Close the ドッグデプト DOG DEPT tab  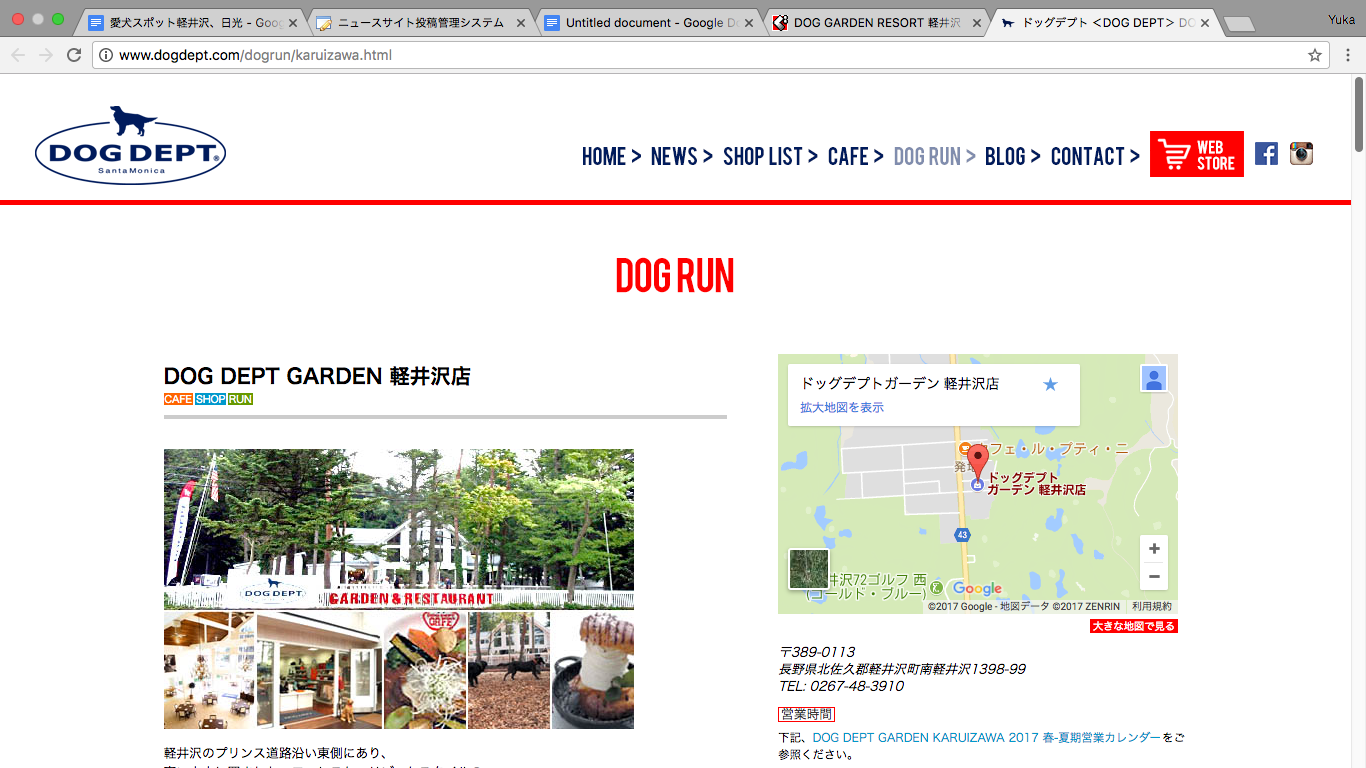click(x=1204, y=23)
